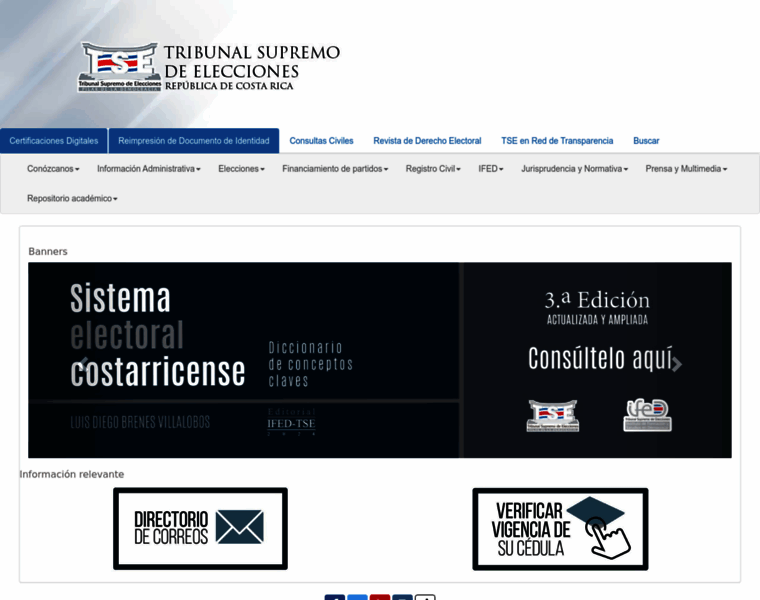The width and height of the screenshot is (760, 600).
Task: Expand Repositorio académico dropdown
Action: (x=72, y=198)
